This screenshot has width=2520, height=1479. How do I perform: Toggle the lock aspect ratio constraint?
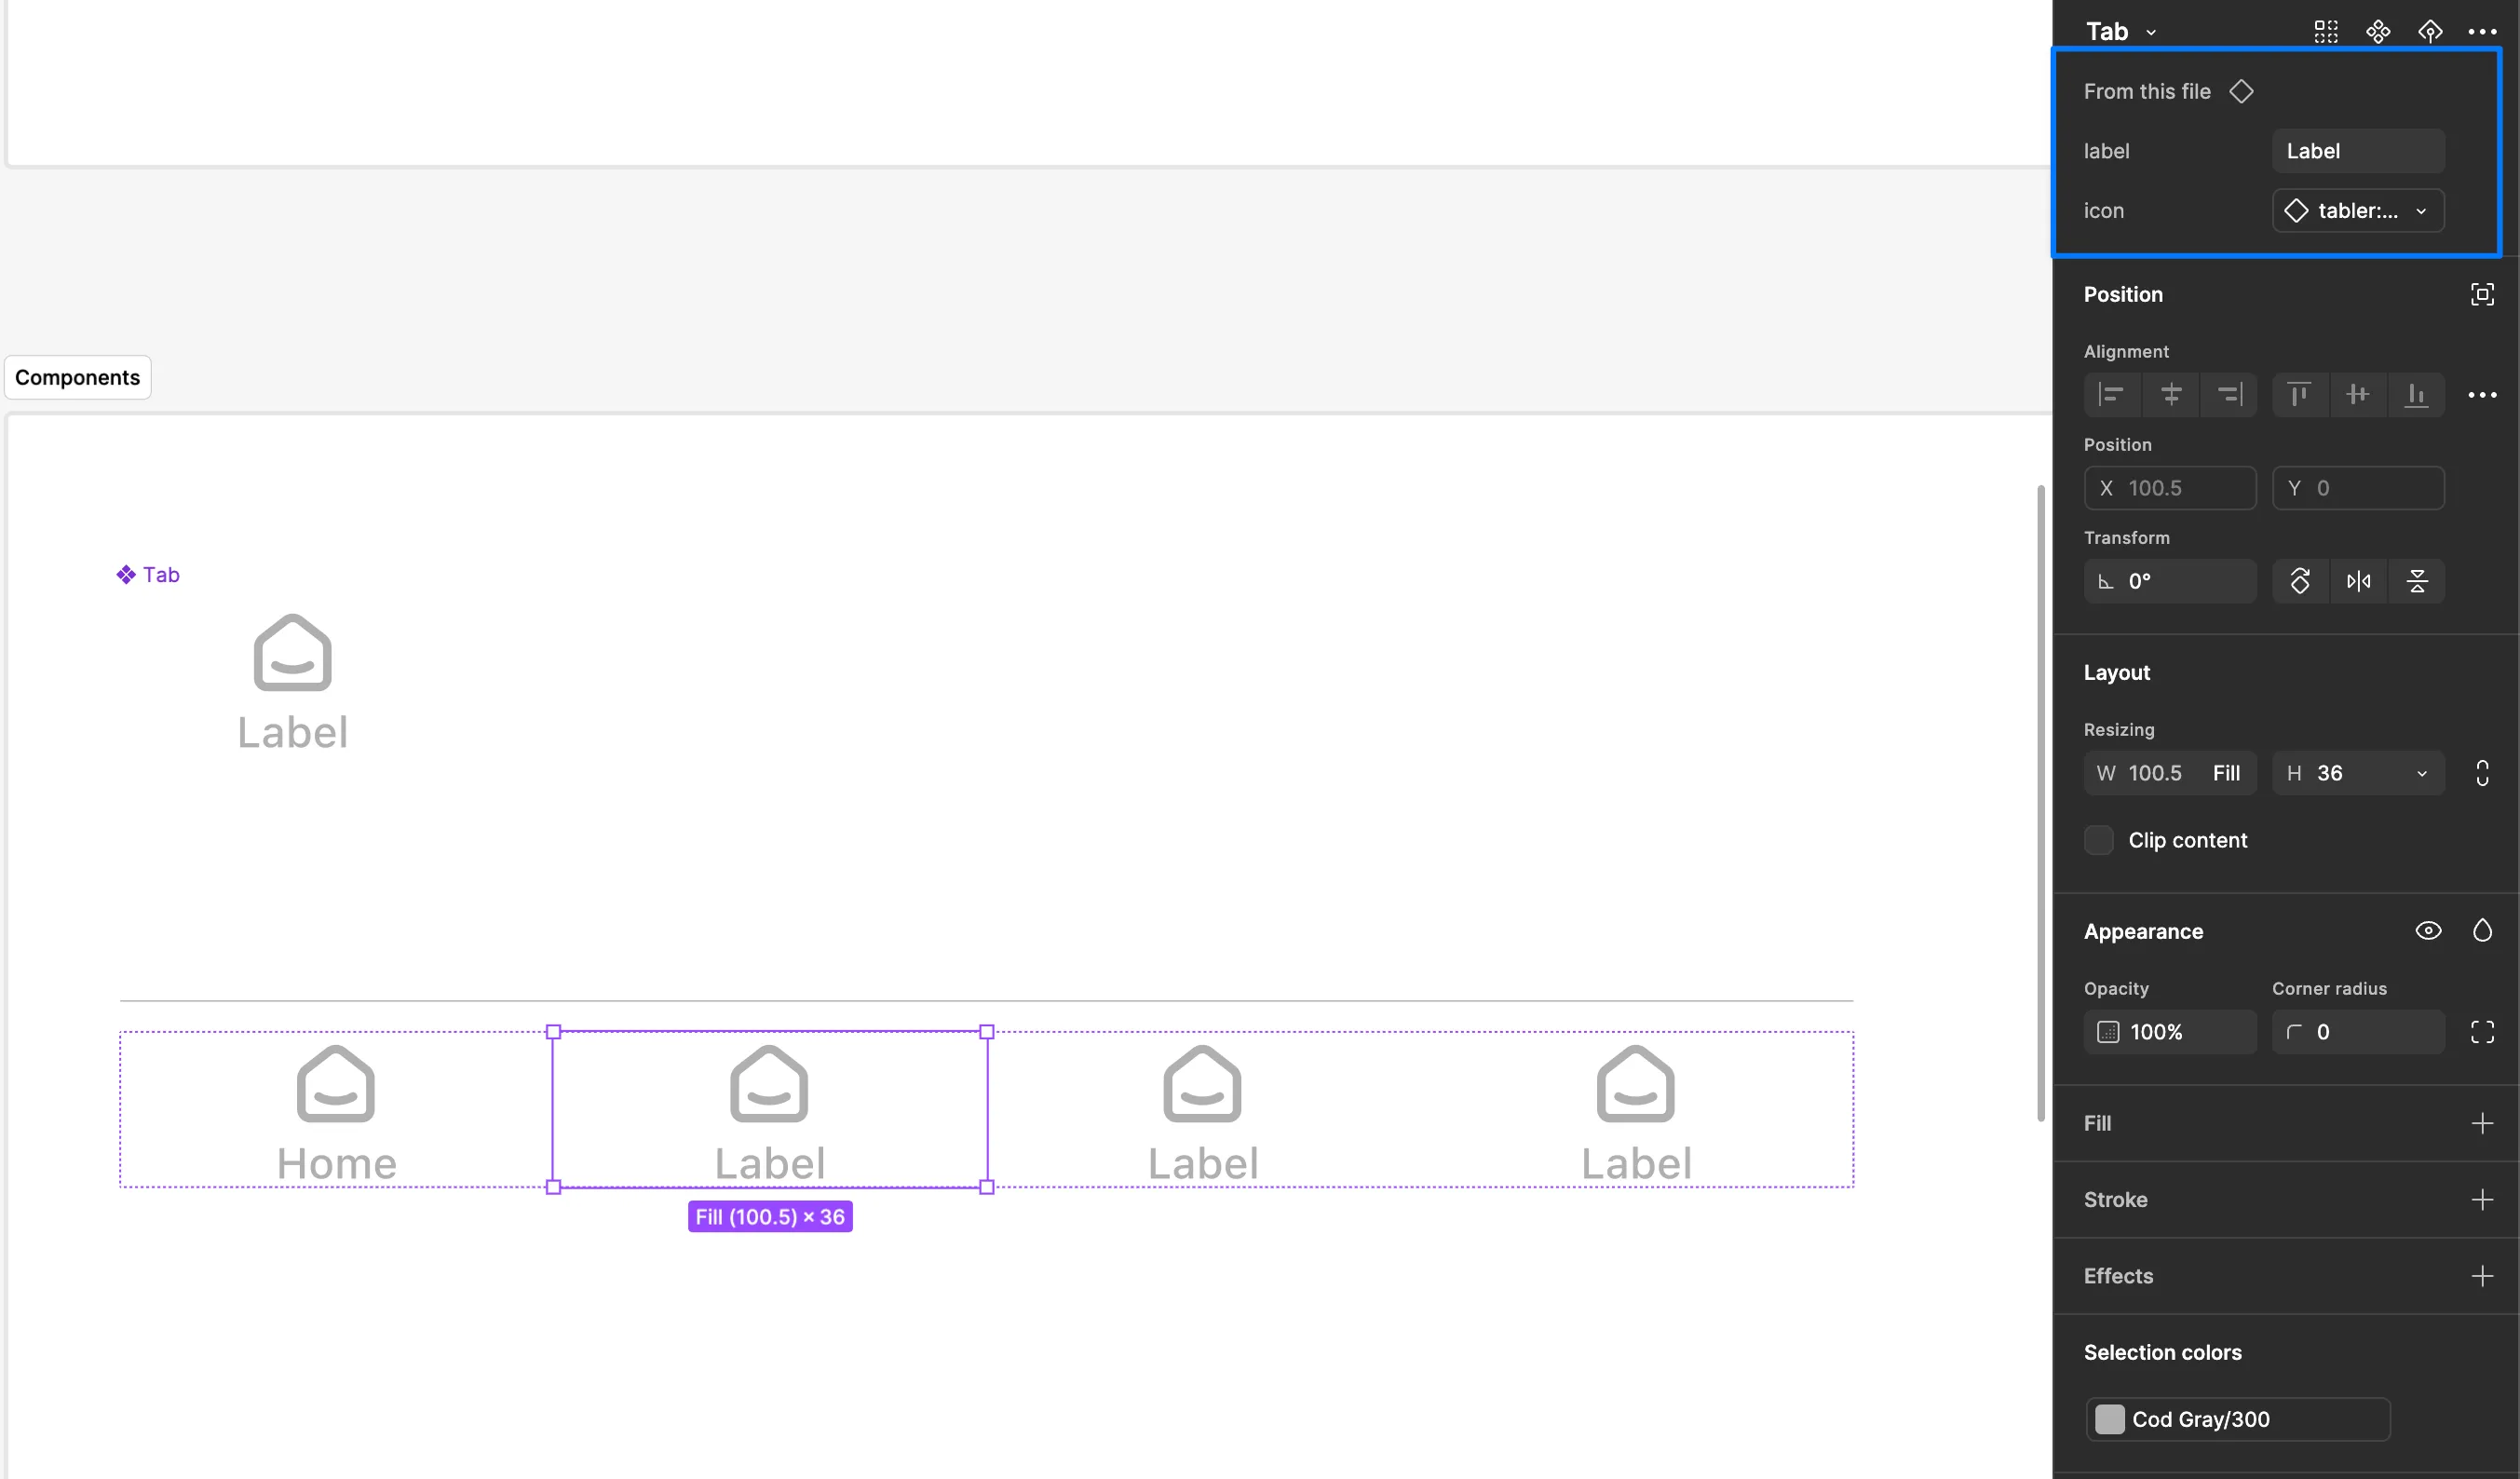(x=2482, y=773)
